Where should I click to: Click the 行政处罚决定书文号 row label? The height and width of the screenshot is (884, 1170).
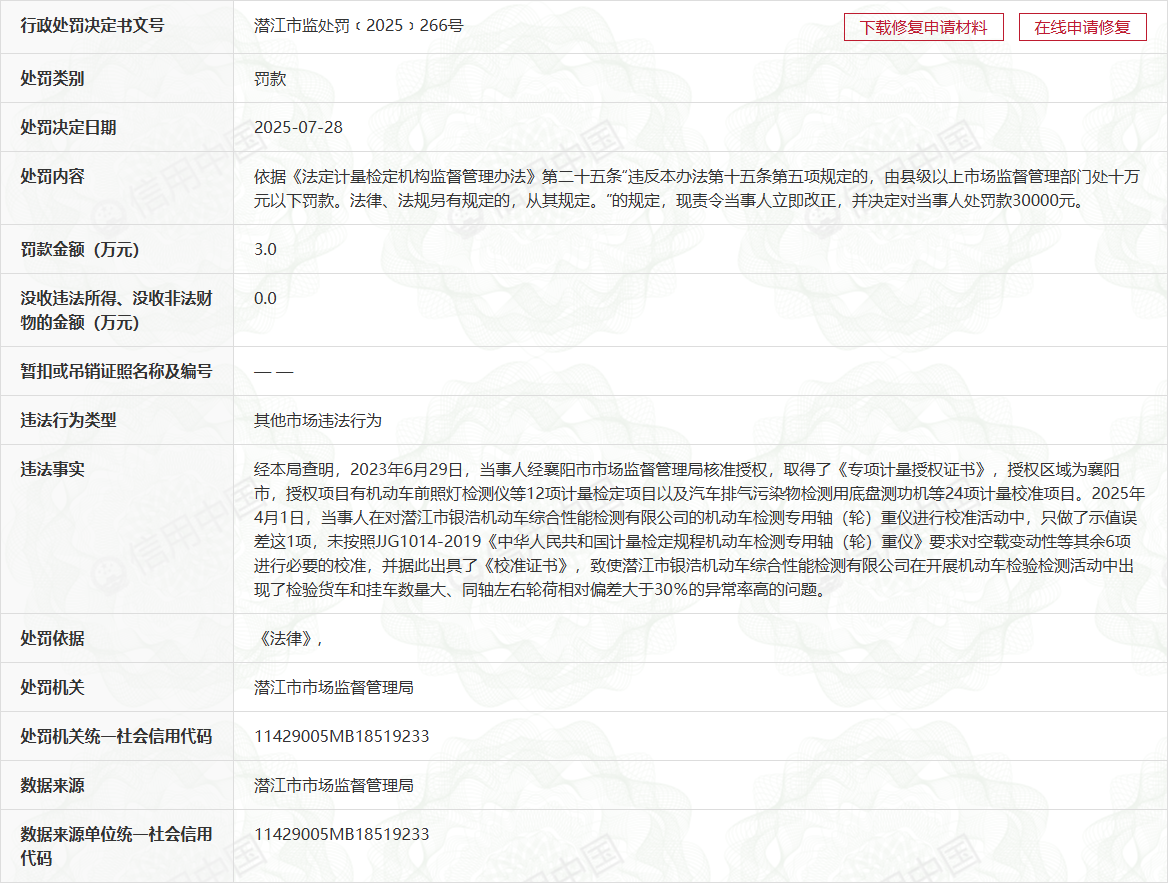point(92,26)
